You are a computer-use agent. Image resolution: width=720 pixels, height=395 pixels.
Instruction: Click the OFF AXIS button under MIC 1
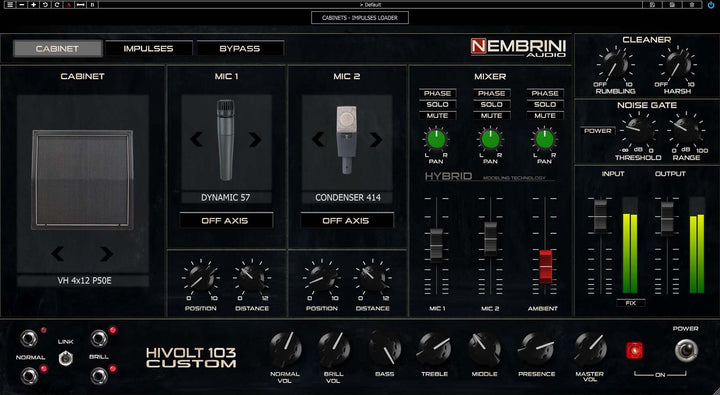coord(225,220)
